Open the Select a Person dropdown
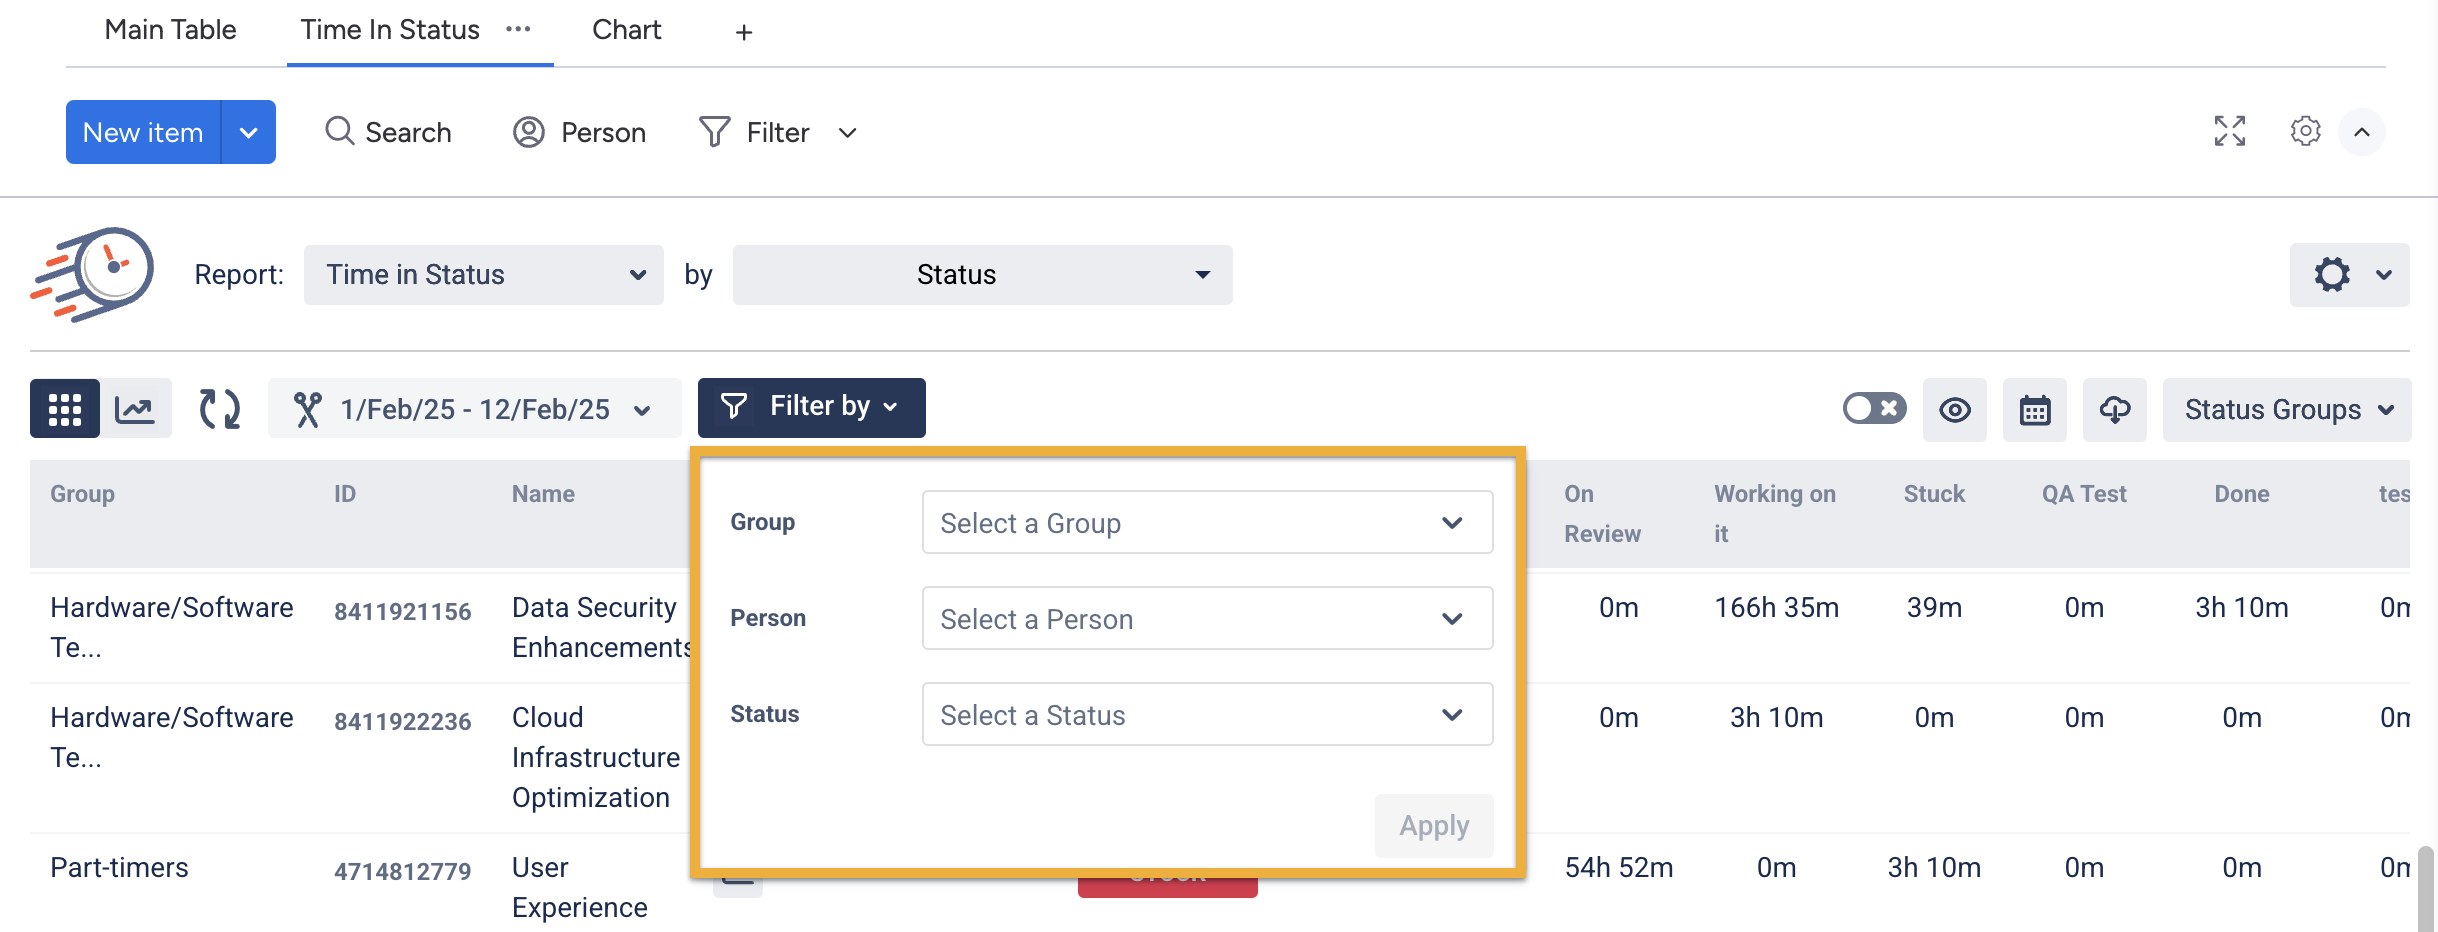Image resolution: width=2438 pixels, height=932 pixels. 1207,618
